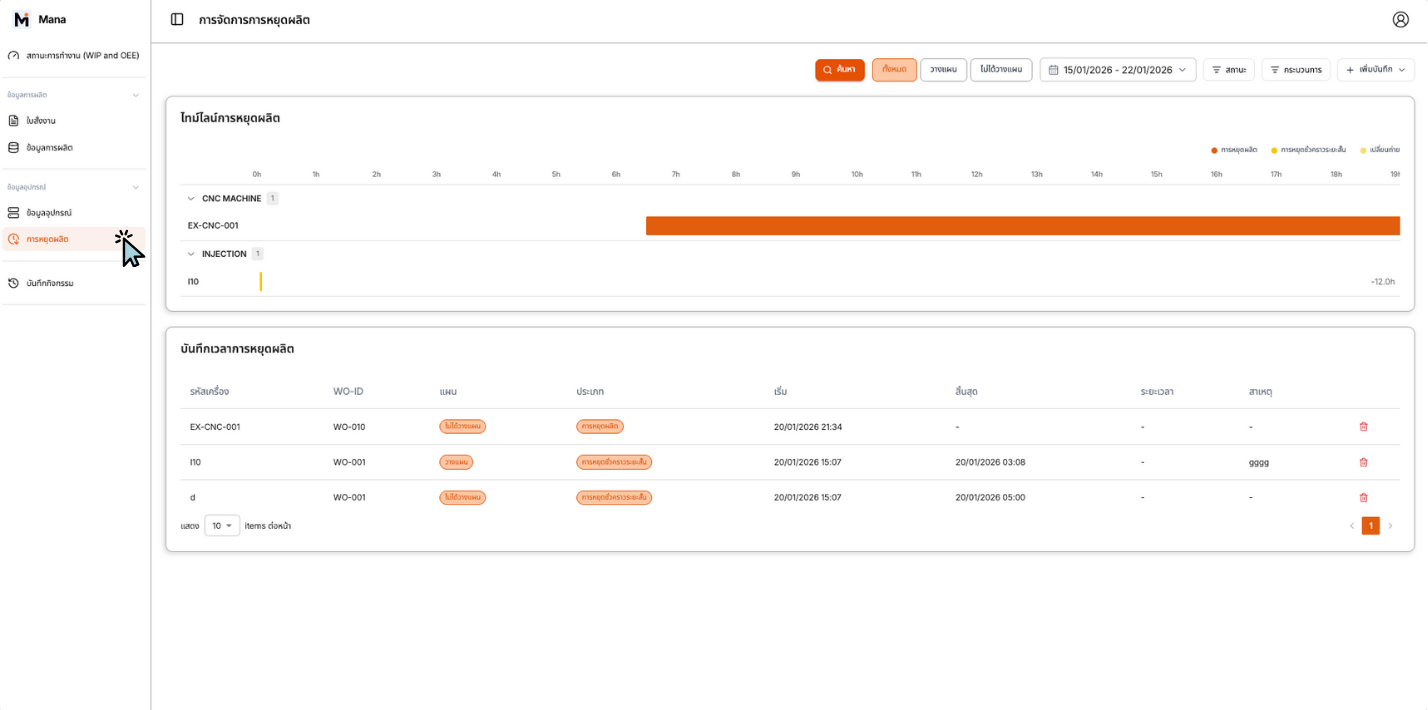Open the user profile icon
This screenshot has width=1428, height=710.
[1400, 19]
